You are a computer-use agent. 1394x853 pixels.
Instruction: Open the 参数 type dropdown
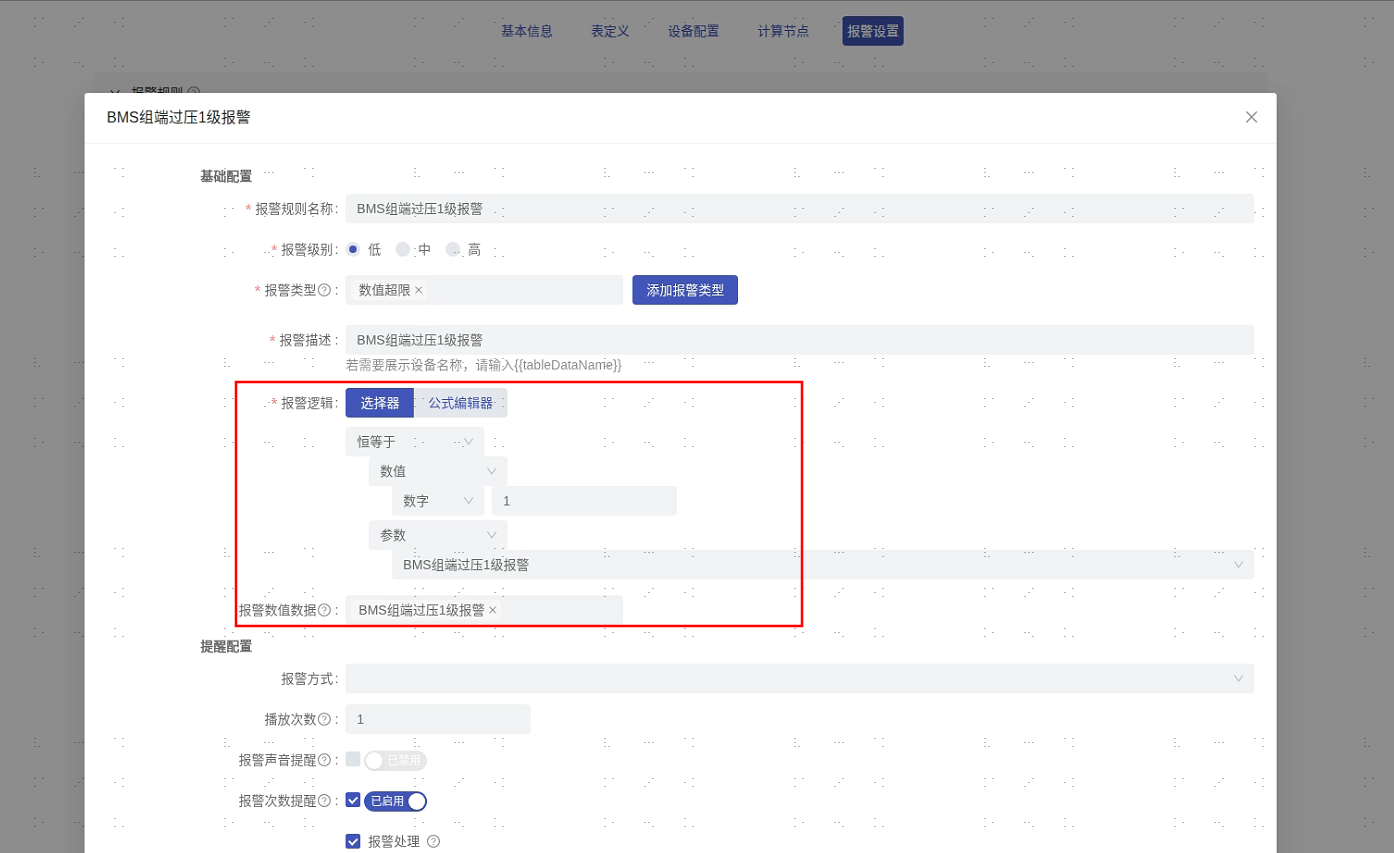[x=437, y=535]
